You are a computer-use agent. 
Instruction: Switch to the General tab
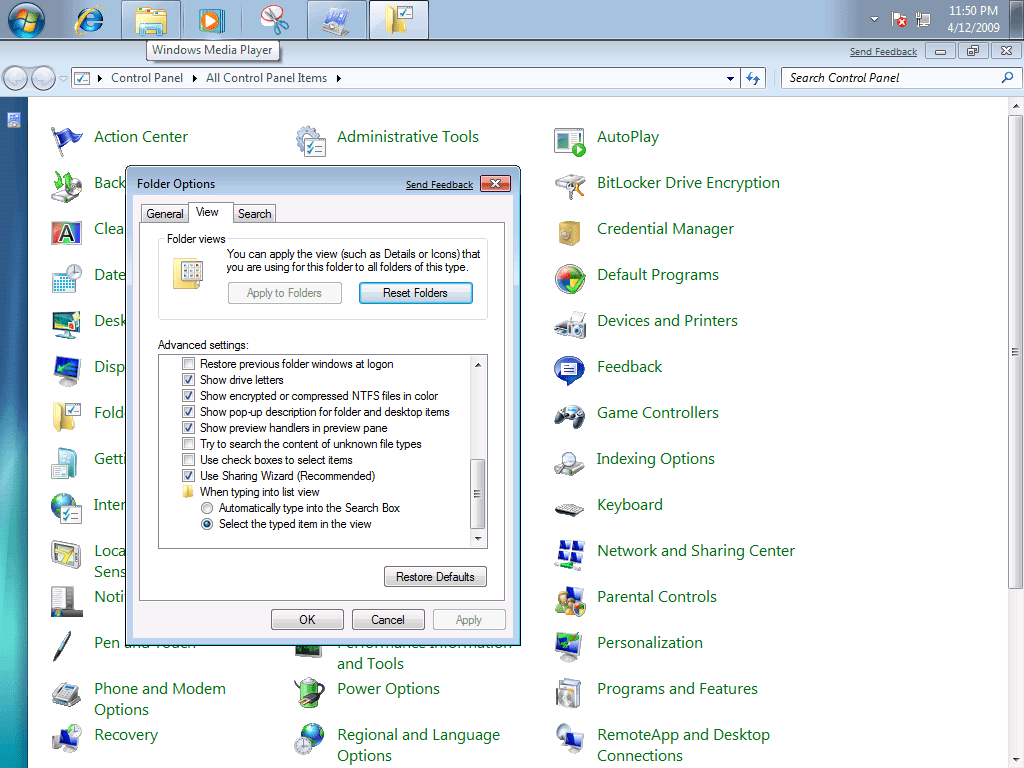coord(164,213)
